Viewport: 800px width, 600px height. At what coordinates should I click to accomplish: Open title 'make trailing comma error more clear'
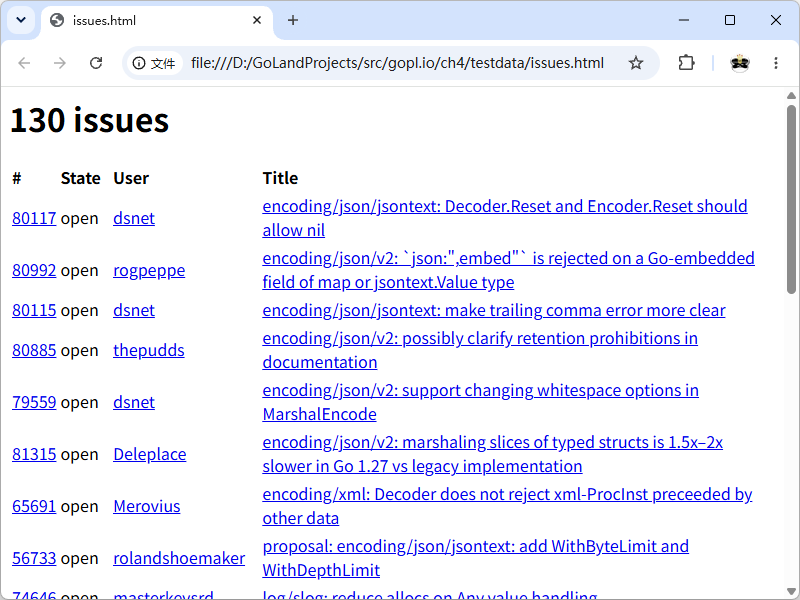point(494,310)
